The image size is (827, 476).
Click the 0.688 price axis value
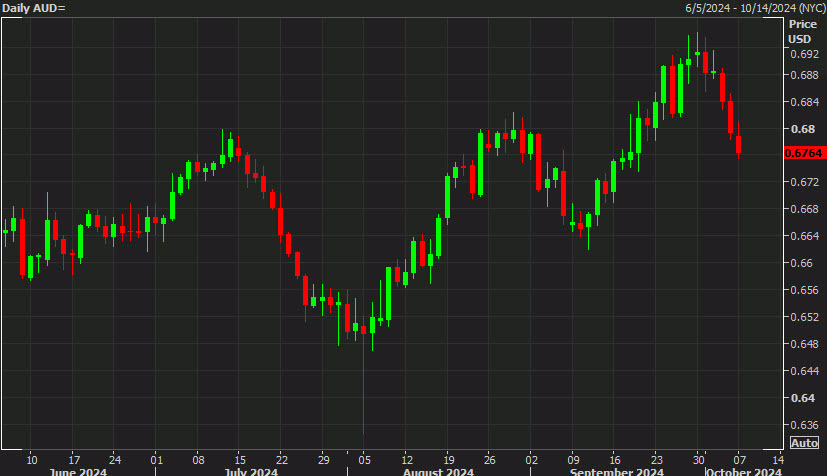pos(804,75)
